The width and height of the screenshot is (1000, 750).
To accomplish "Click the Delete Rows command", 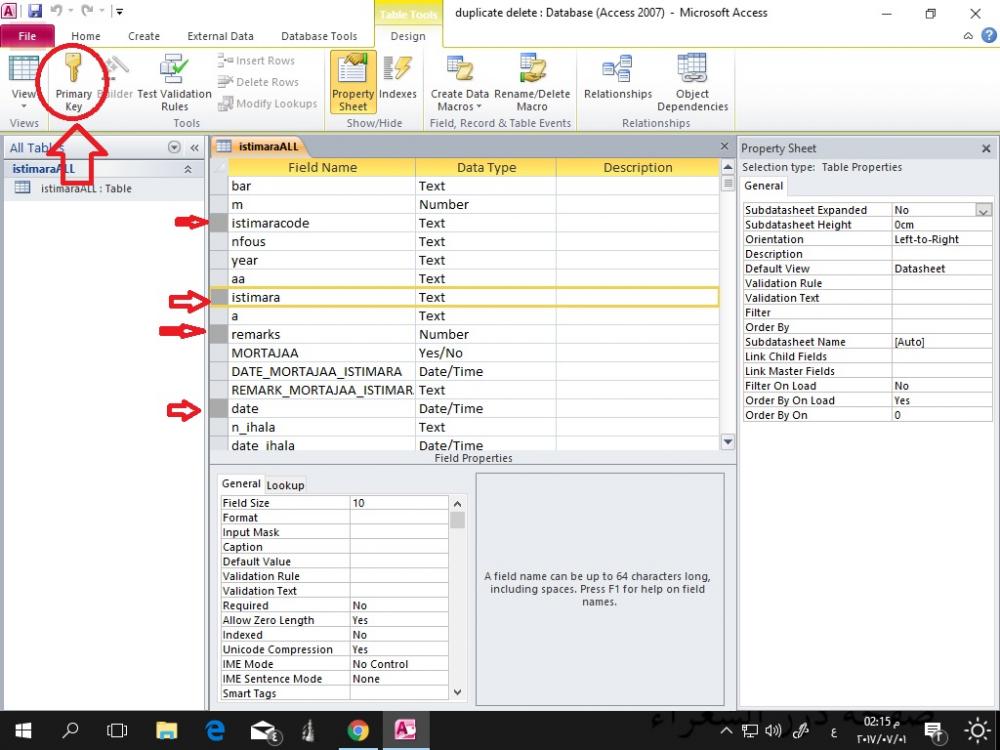I will coord(258,82).
